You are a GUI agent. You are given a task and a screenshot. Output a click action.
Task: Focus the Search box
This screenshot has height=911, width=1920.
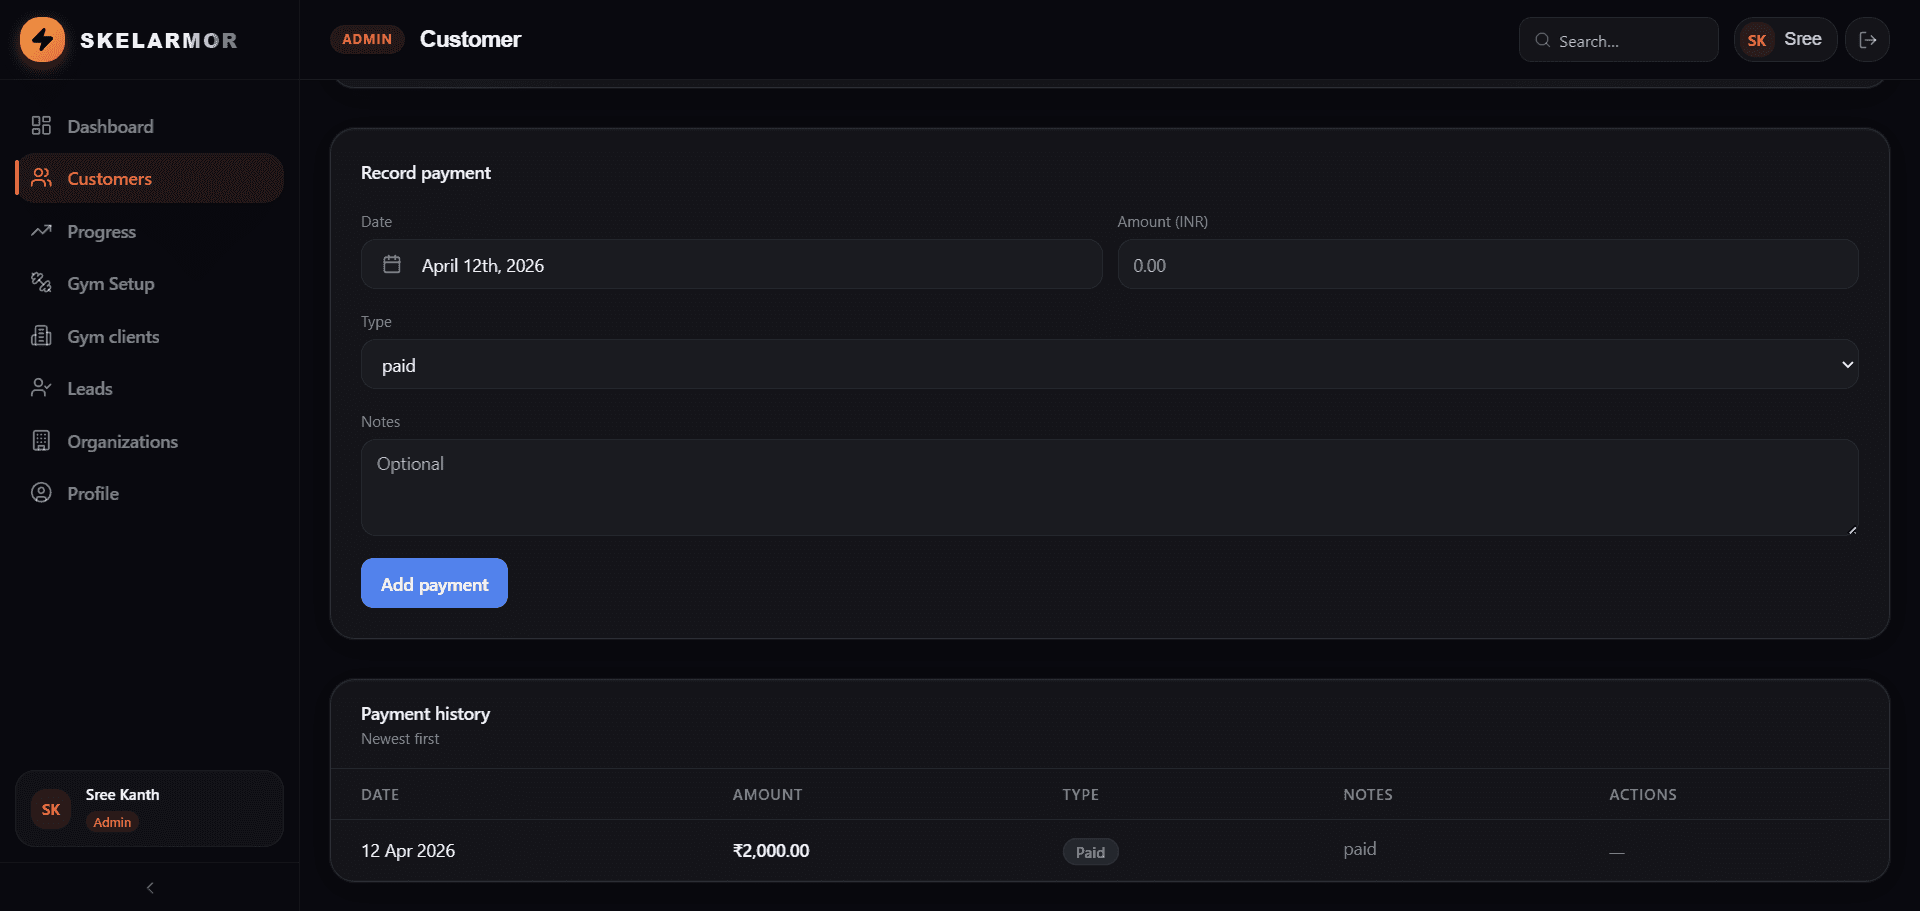pos(1618,40)
